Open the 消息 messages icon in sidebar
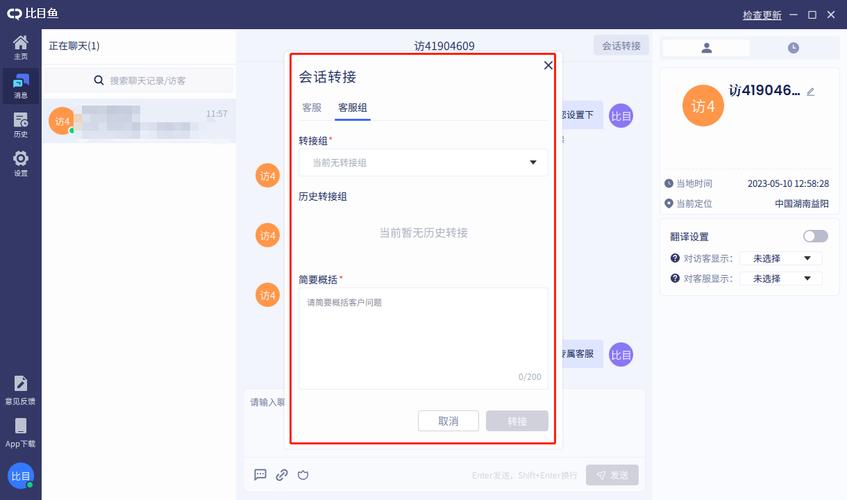Image resolution: width=847 pixels, height=500 pixels. (x=21, y=86)
